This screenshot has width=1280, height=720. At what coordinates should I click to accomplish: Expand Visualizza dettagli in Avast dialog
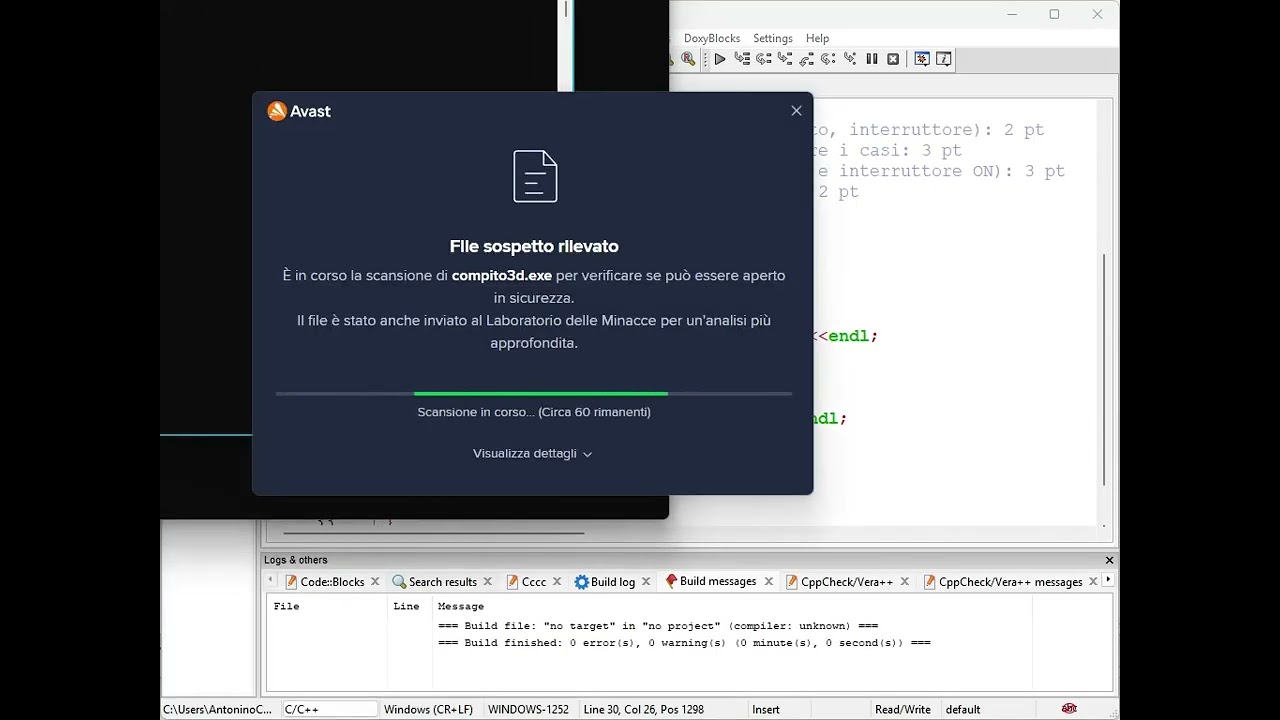pos(533,454)
